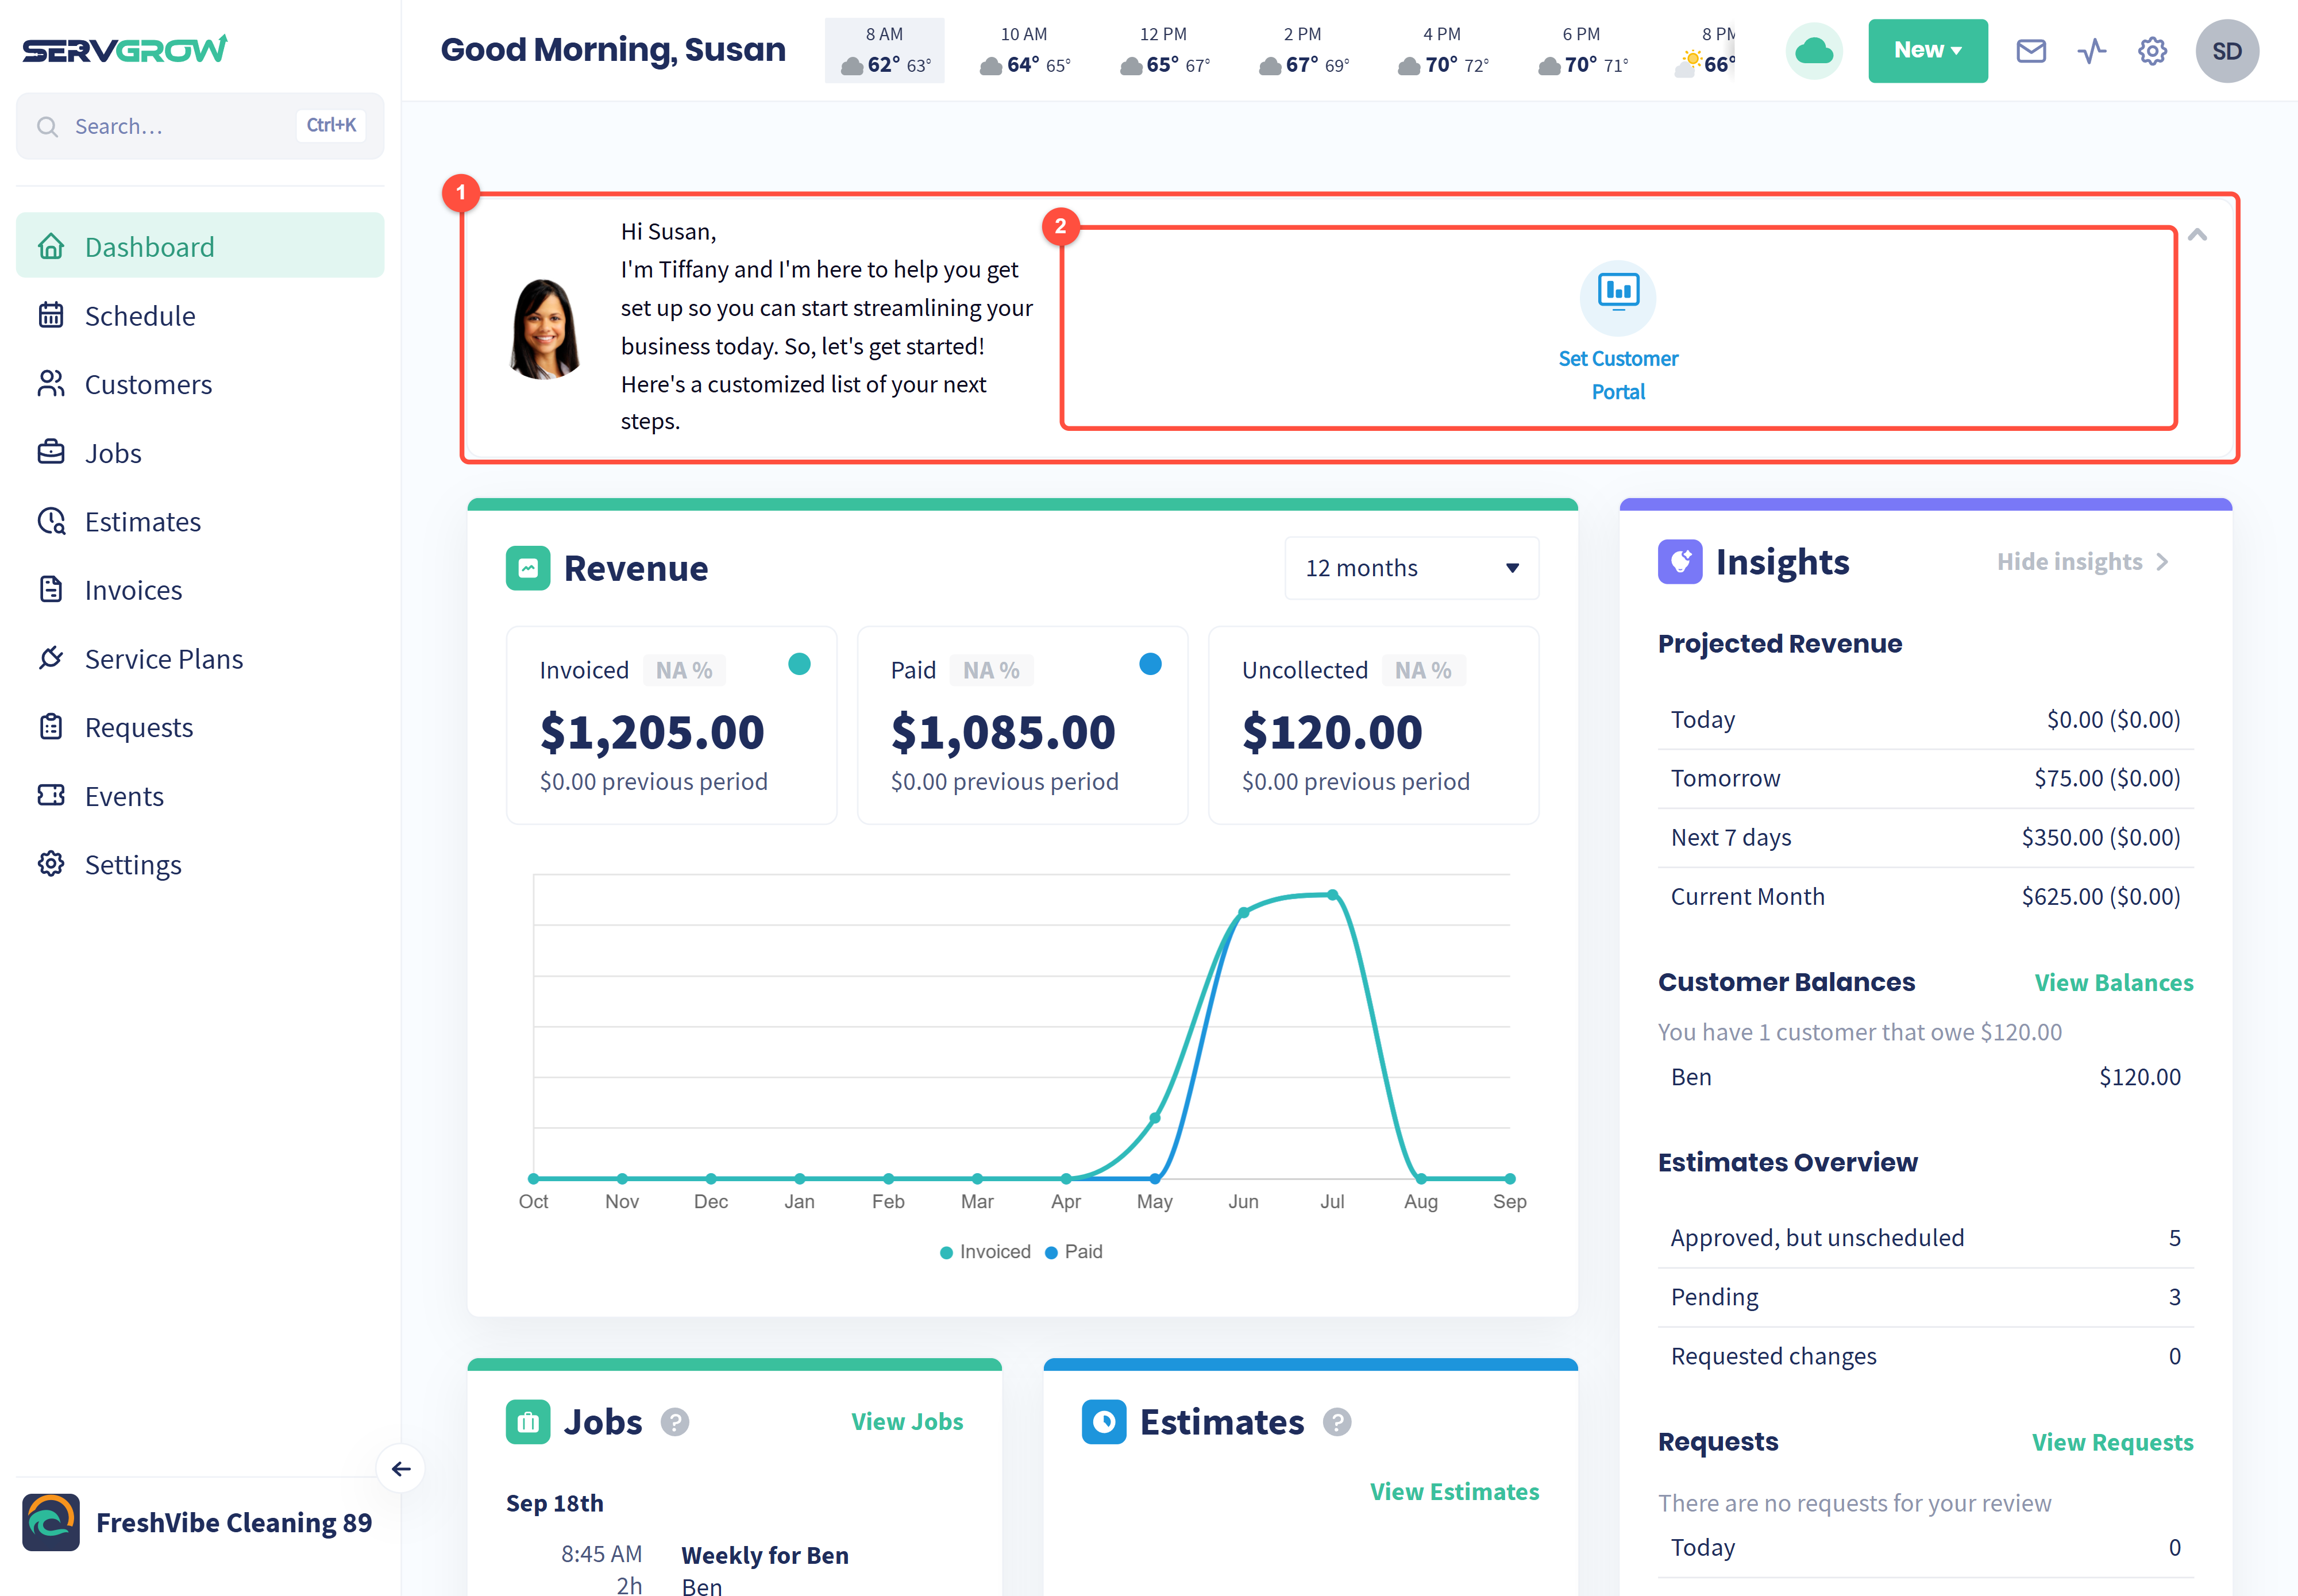Viewport: 2298px width, 1596px height.
Task: Open the settings gear in header
Action: pyautogui.click(x=2152, y=51)
